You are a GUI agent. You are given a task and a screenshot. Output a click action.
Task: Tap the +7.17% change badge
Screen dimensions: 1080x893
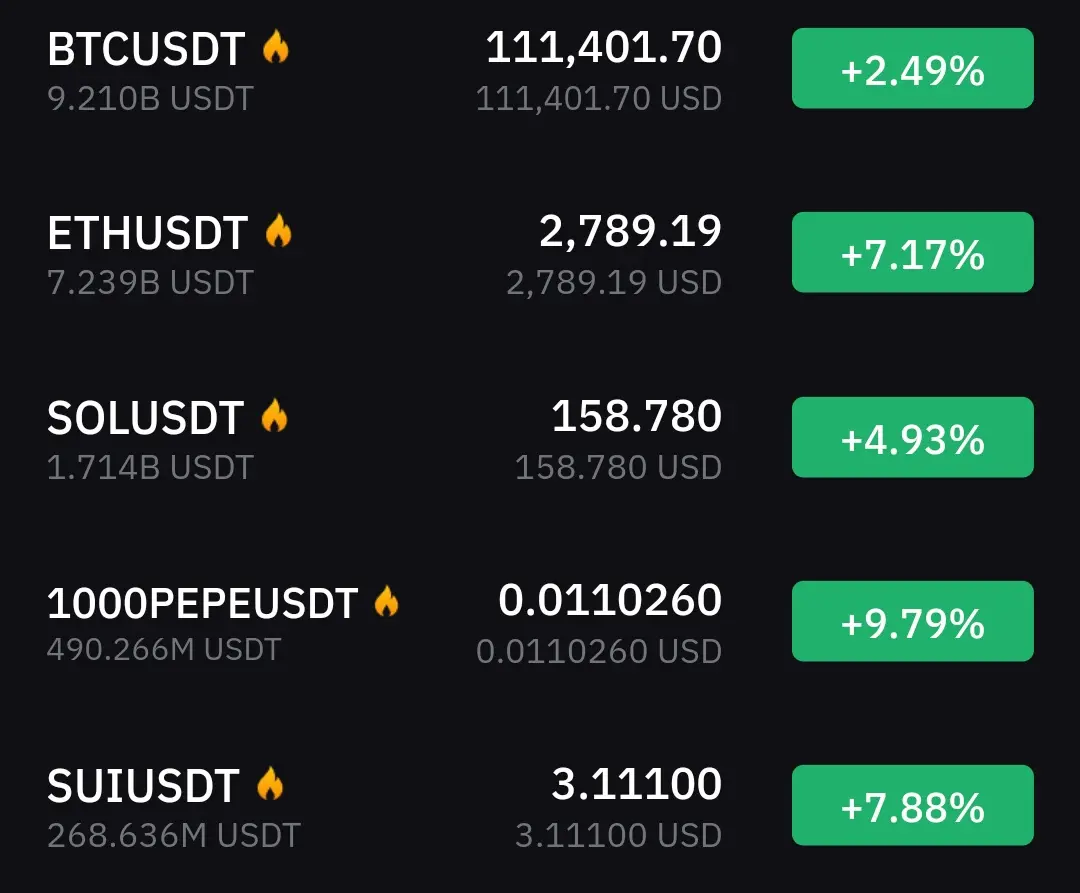click(913, 252)
